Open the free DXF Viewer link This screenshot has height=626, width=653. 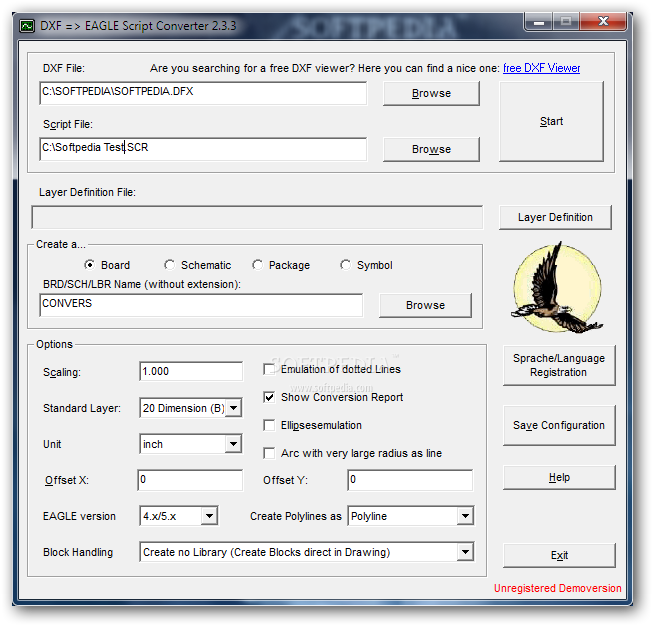coord(541,68)
